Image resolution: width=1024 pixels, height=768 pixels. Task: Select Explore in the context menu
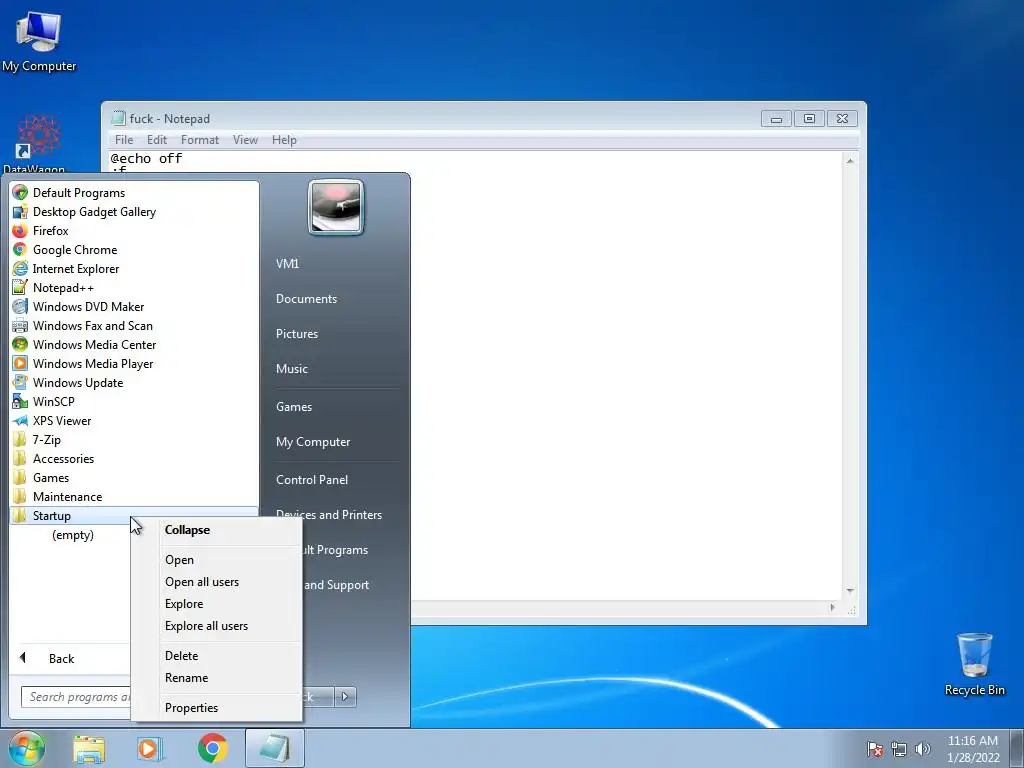tap(217, 604)
